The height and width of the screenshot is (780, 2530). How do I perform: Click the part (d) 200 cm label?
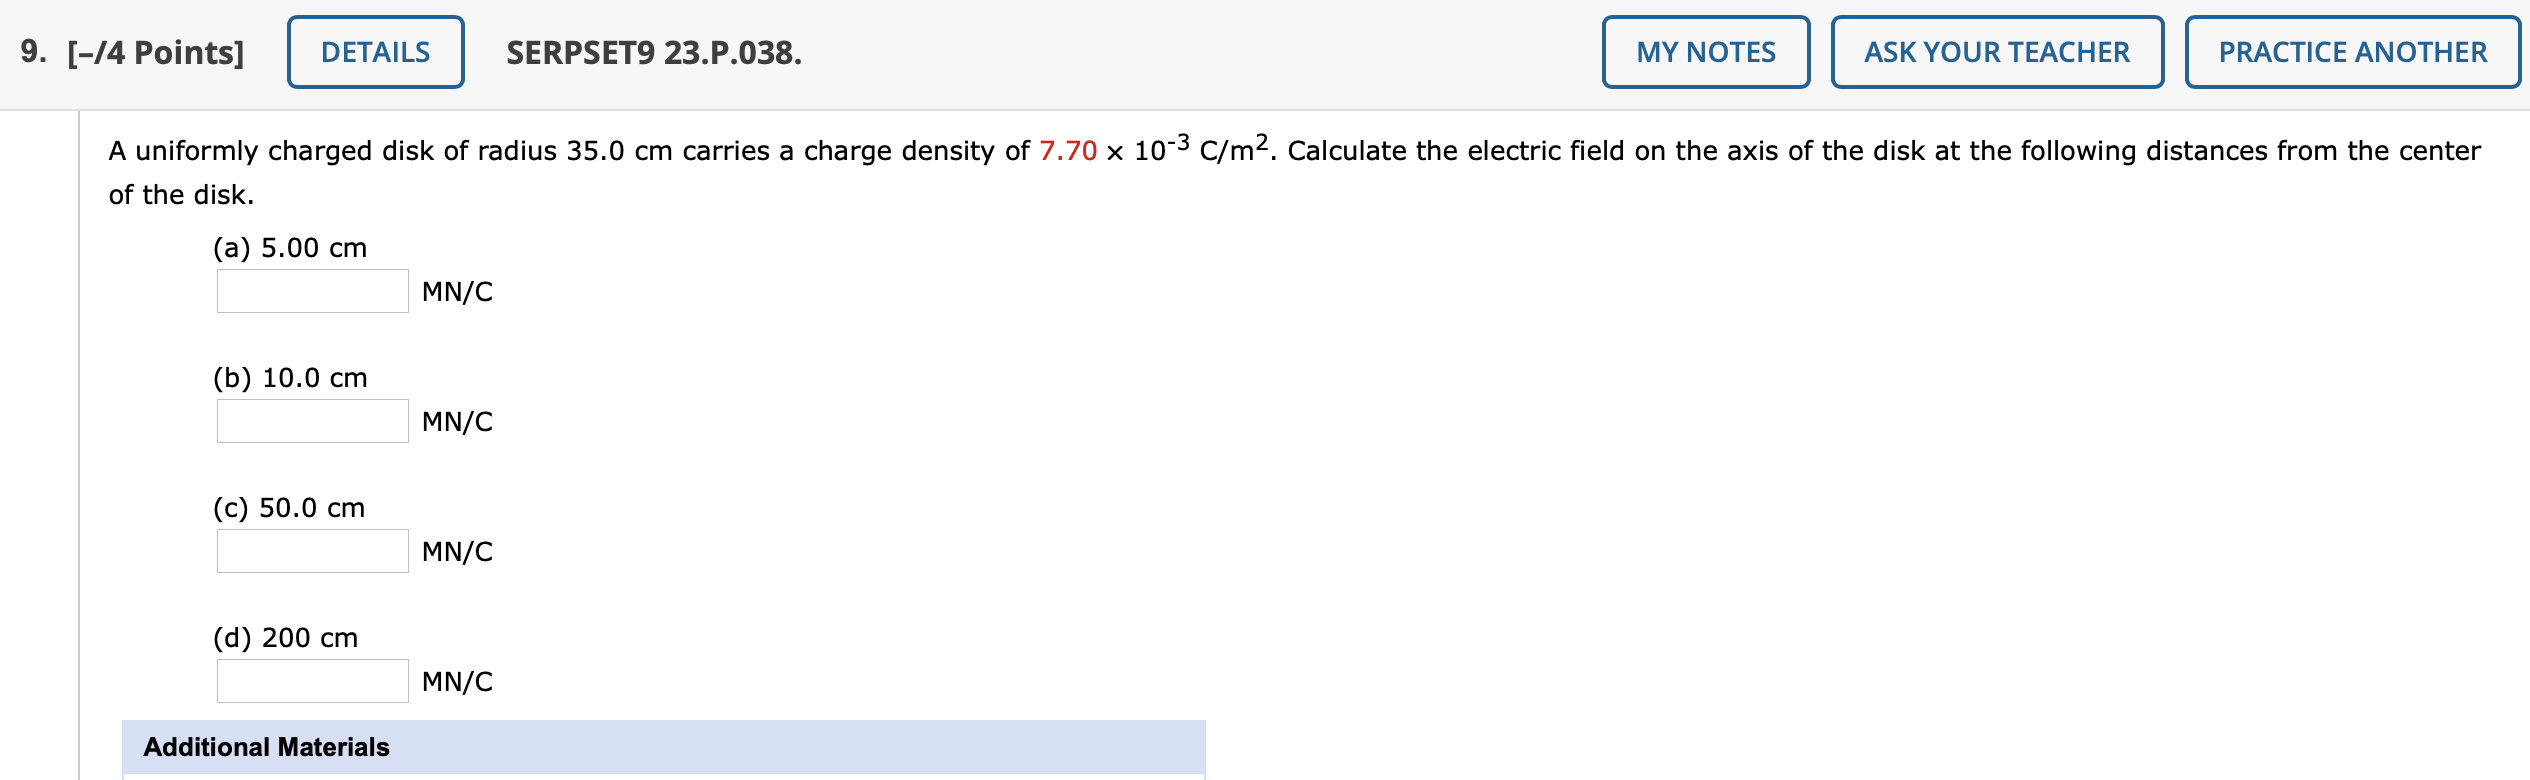[x=285, y=637]
